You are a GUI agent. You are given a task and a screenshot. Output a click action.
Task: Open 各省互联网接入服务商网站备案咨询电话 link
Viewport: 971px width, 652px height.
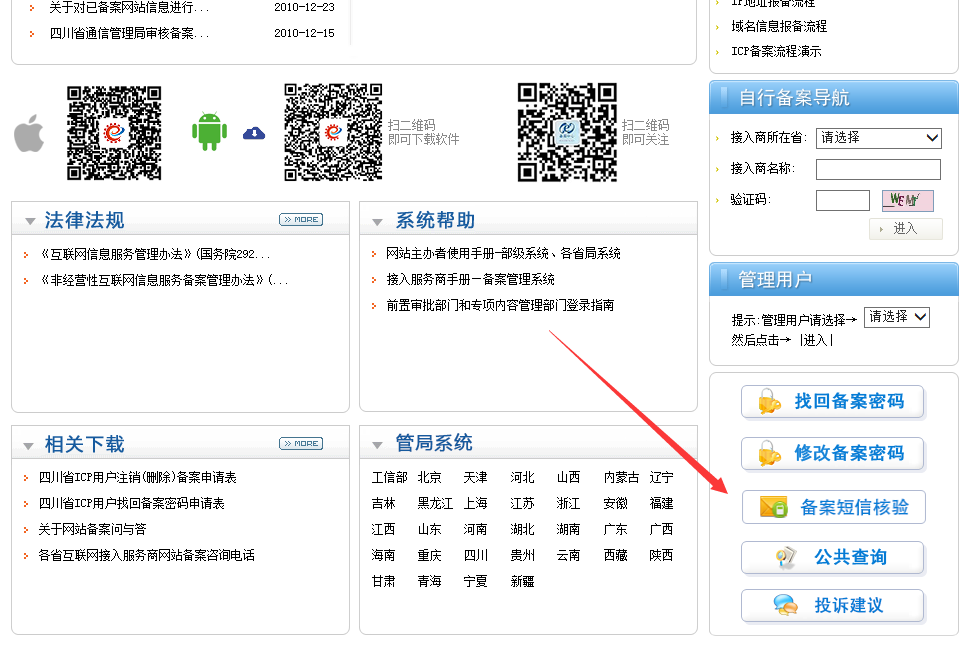(x=147, y=555)
